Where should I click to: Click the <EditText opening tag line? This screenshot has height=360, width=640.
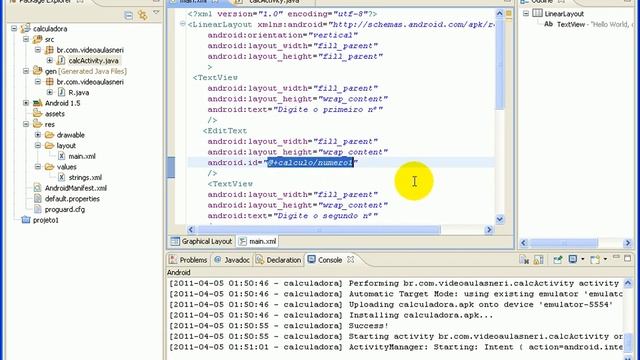coord(225,131)
